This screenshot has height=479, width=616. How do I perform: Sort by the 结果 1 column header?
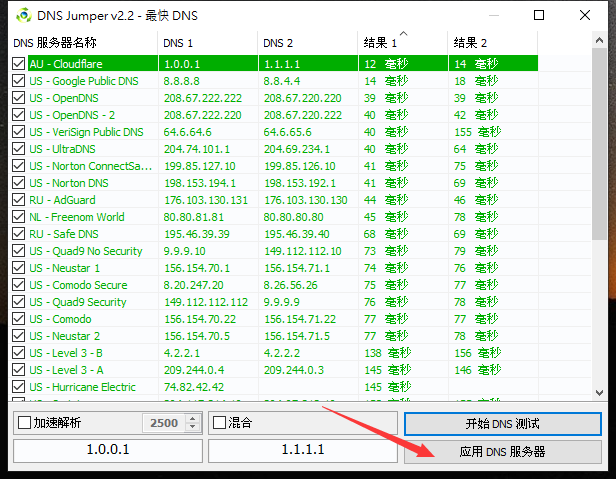click(403, 43)
